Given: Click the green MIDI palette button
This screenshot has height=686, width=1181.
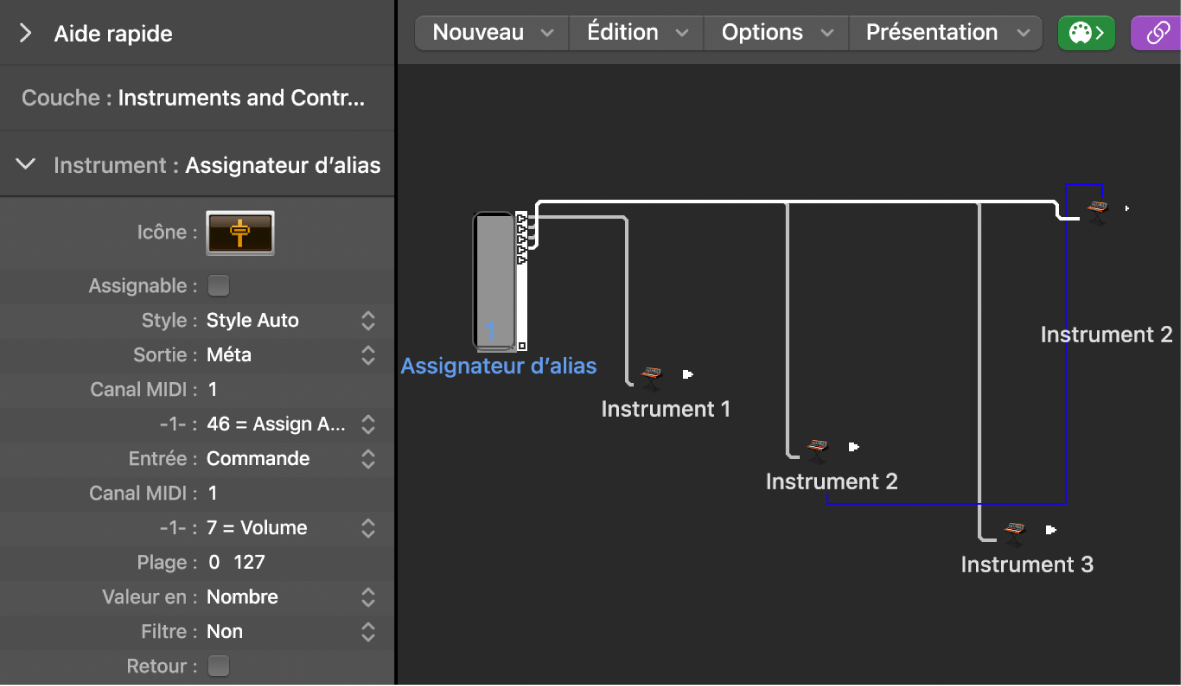Looking at the screenshot, I should (x=1086, y=33).
